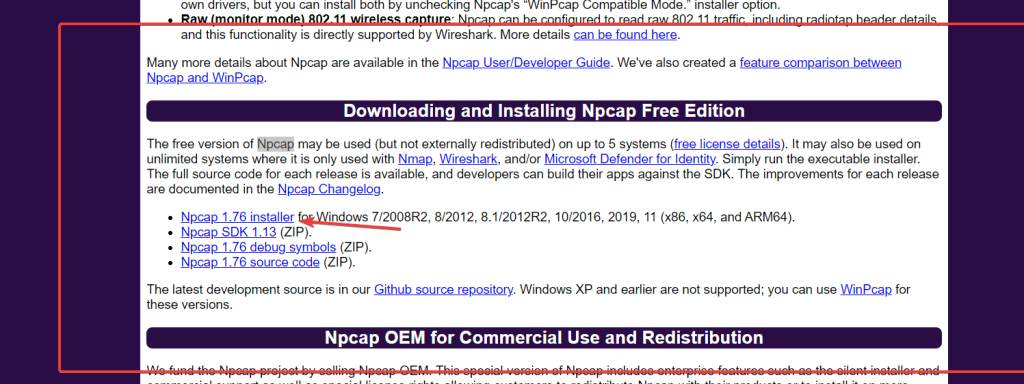Download the Npcap 1.76 installer
Viewport: 1024px width, 384px height.
238,217
